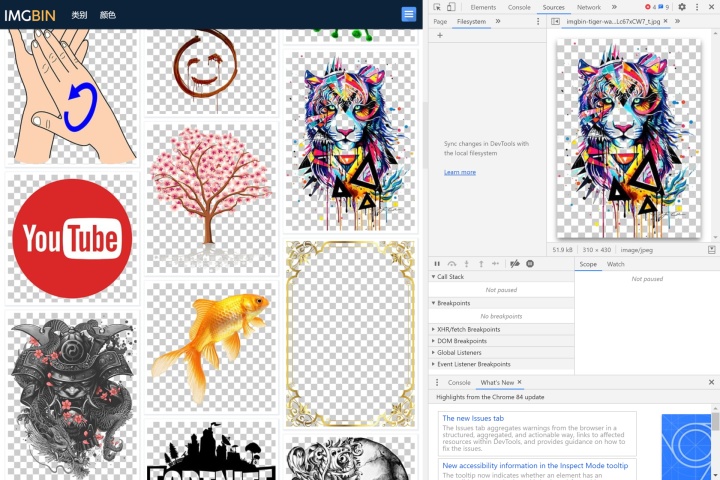Close the imgbin-tiger jpg file tab
This screenshot has height=480, width=720.
coord(665,21)
